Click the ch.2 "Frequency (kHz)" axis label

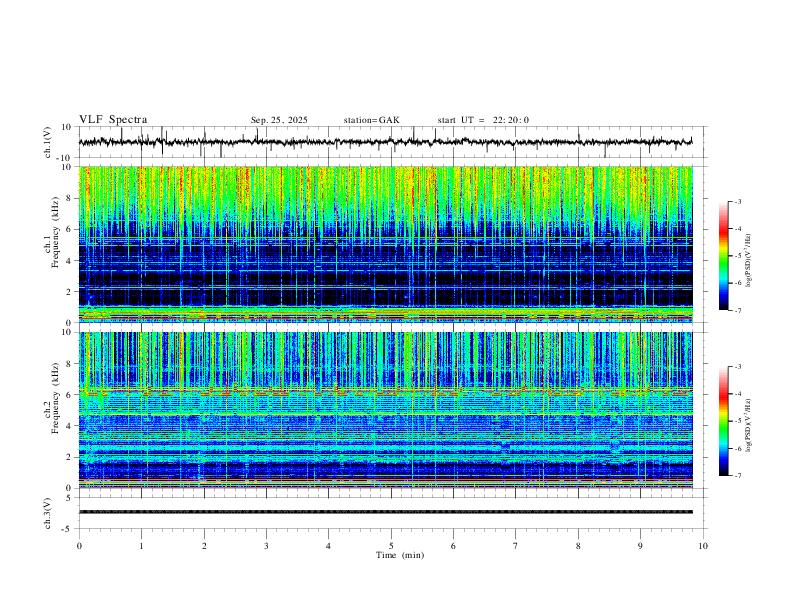click(55, 397)
